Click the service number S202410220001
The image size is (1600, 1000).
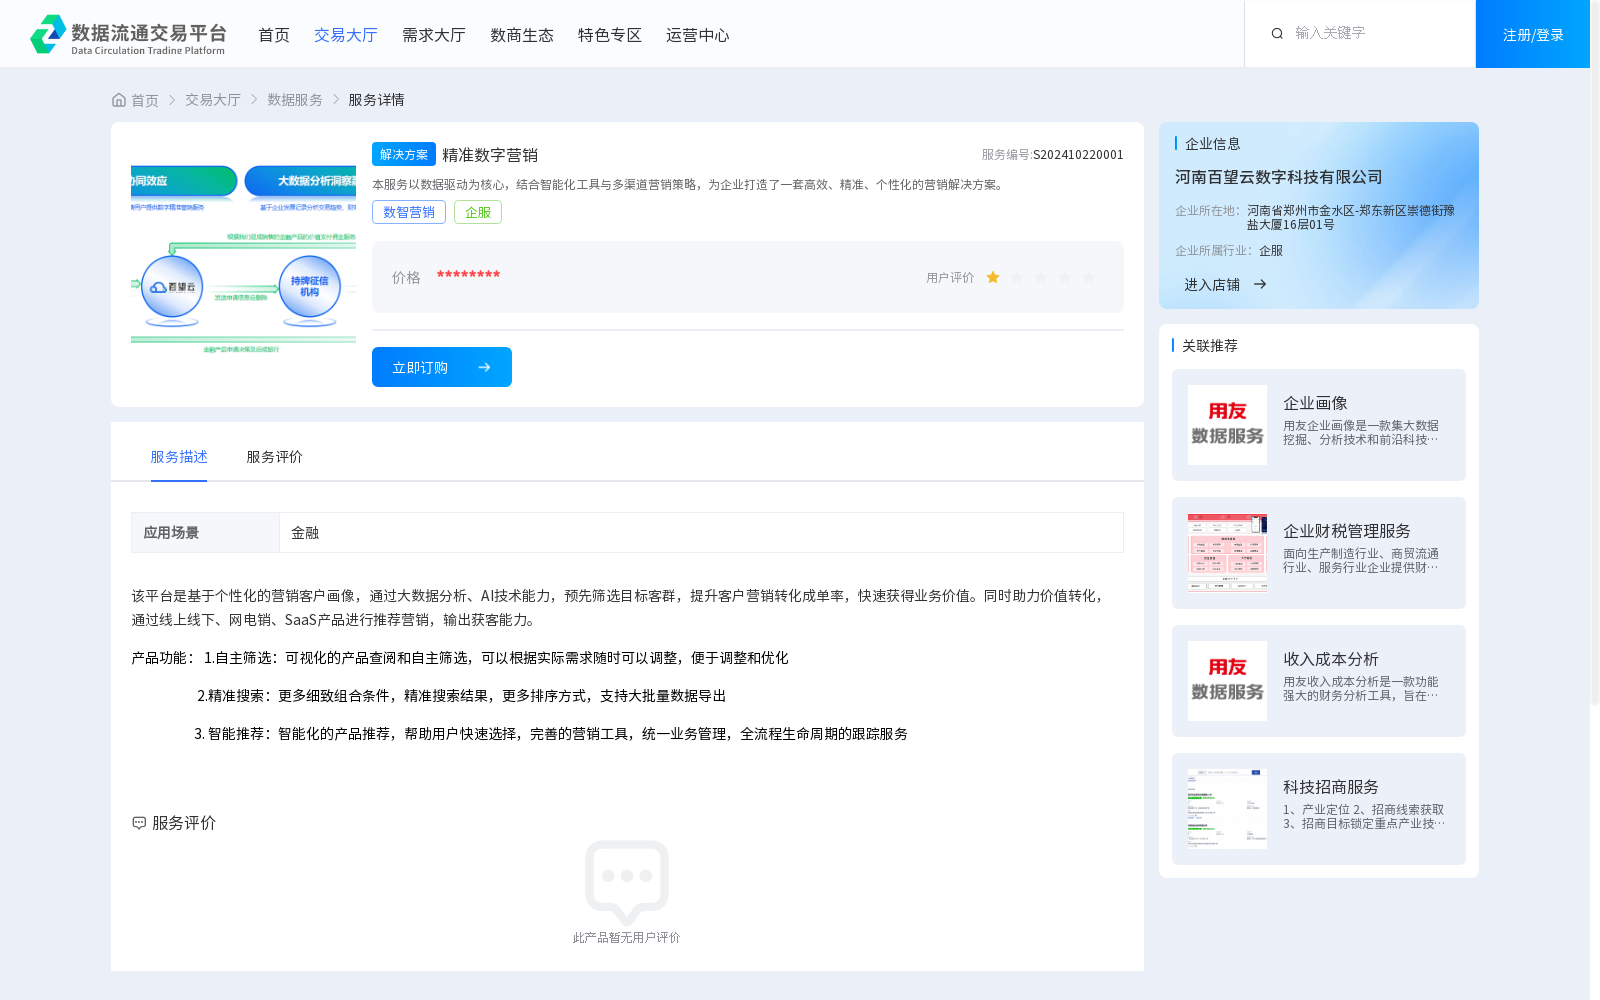tap(1078, 155)
